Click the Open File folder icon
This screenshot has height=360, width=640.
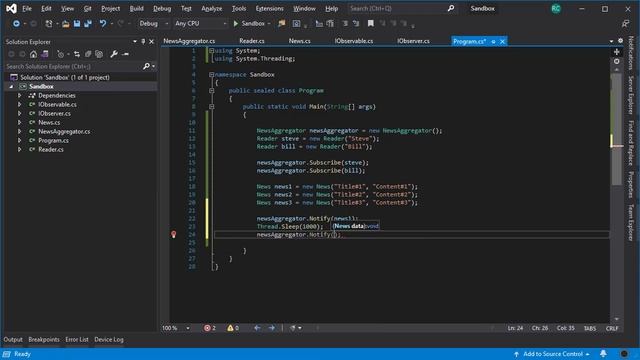tap(66, 24)
